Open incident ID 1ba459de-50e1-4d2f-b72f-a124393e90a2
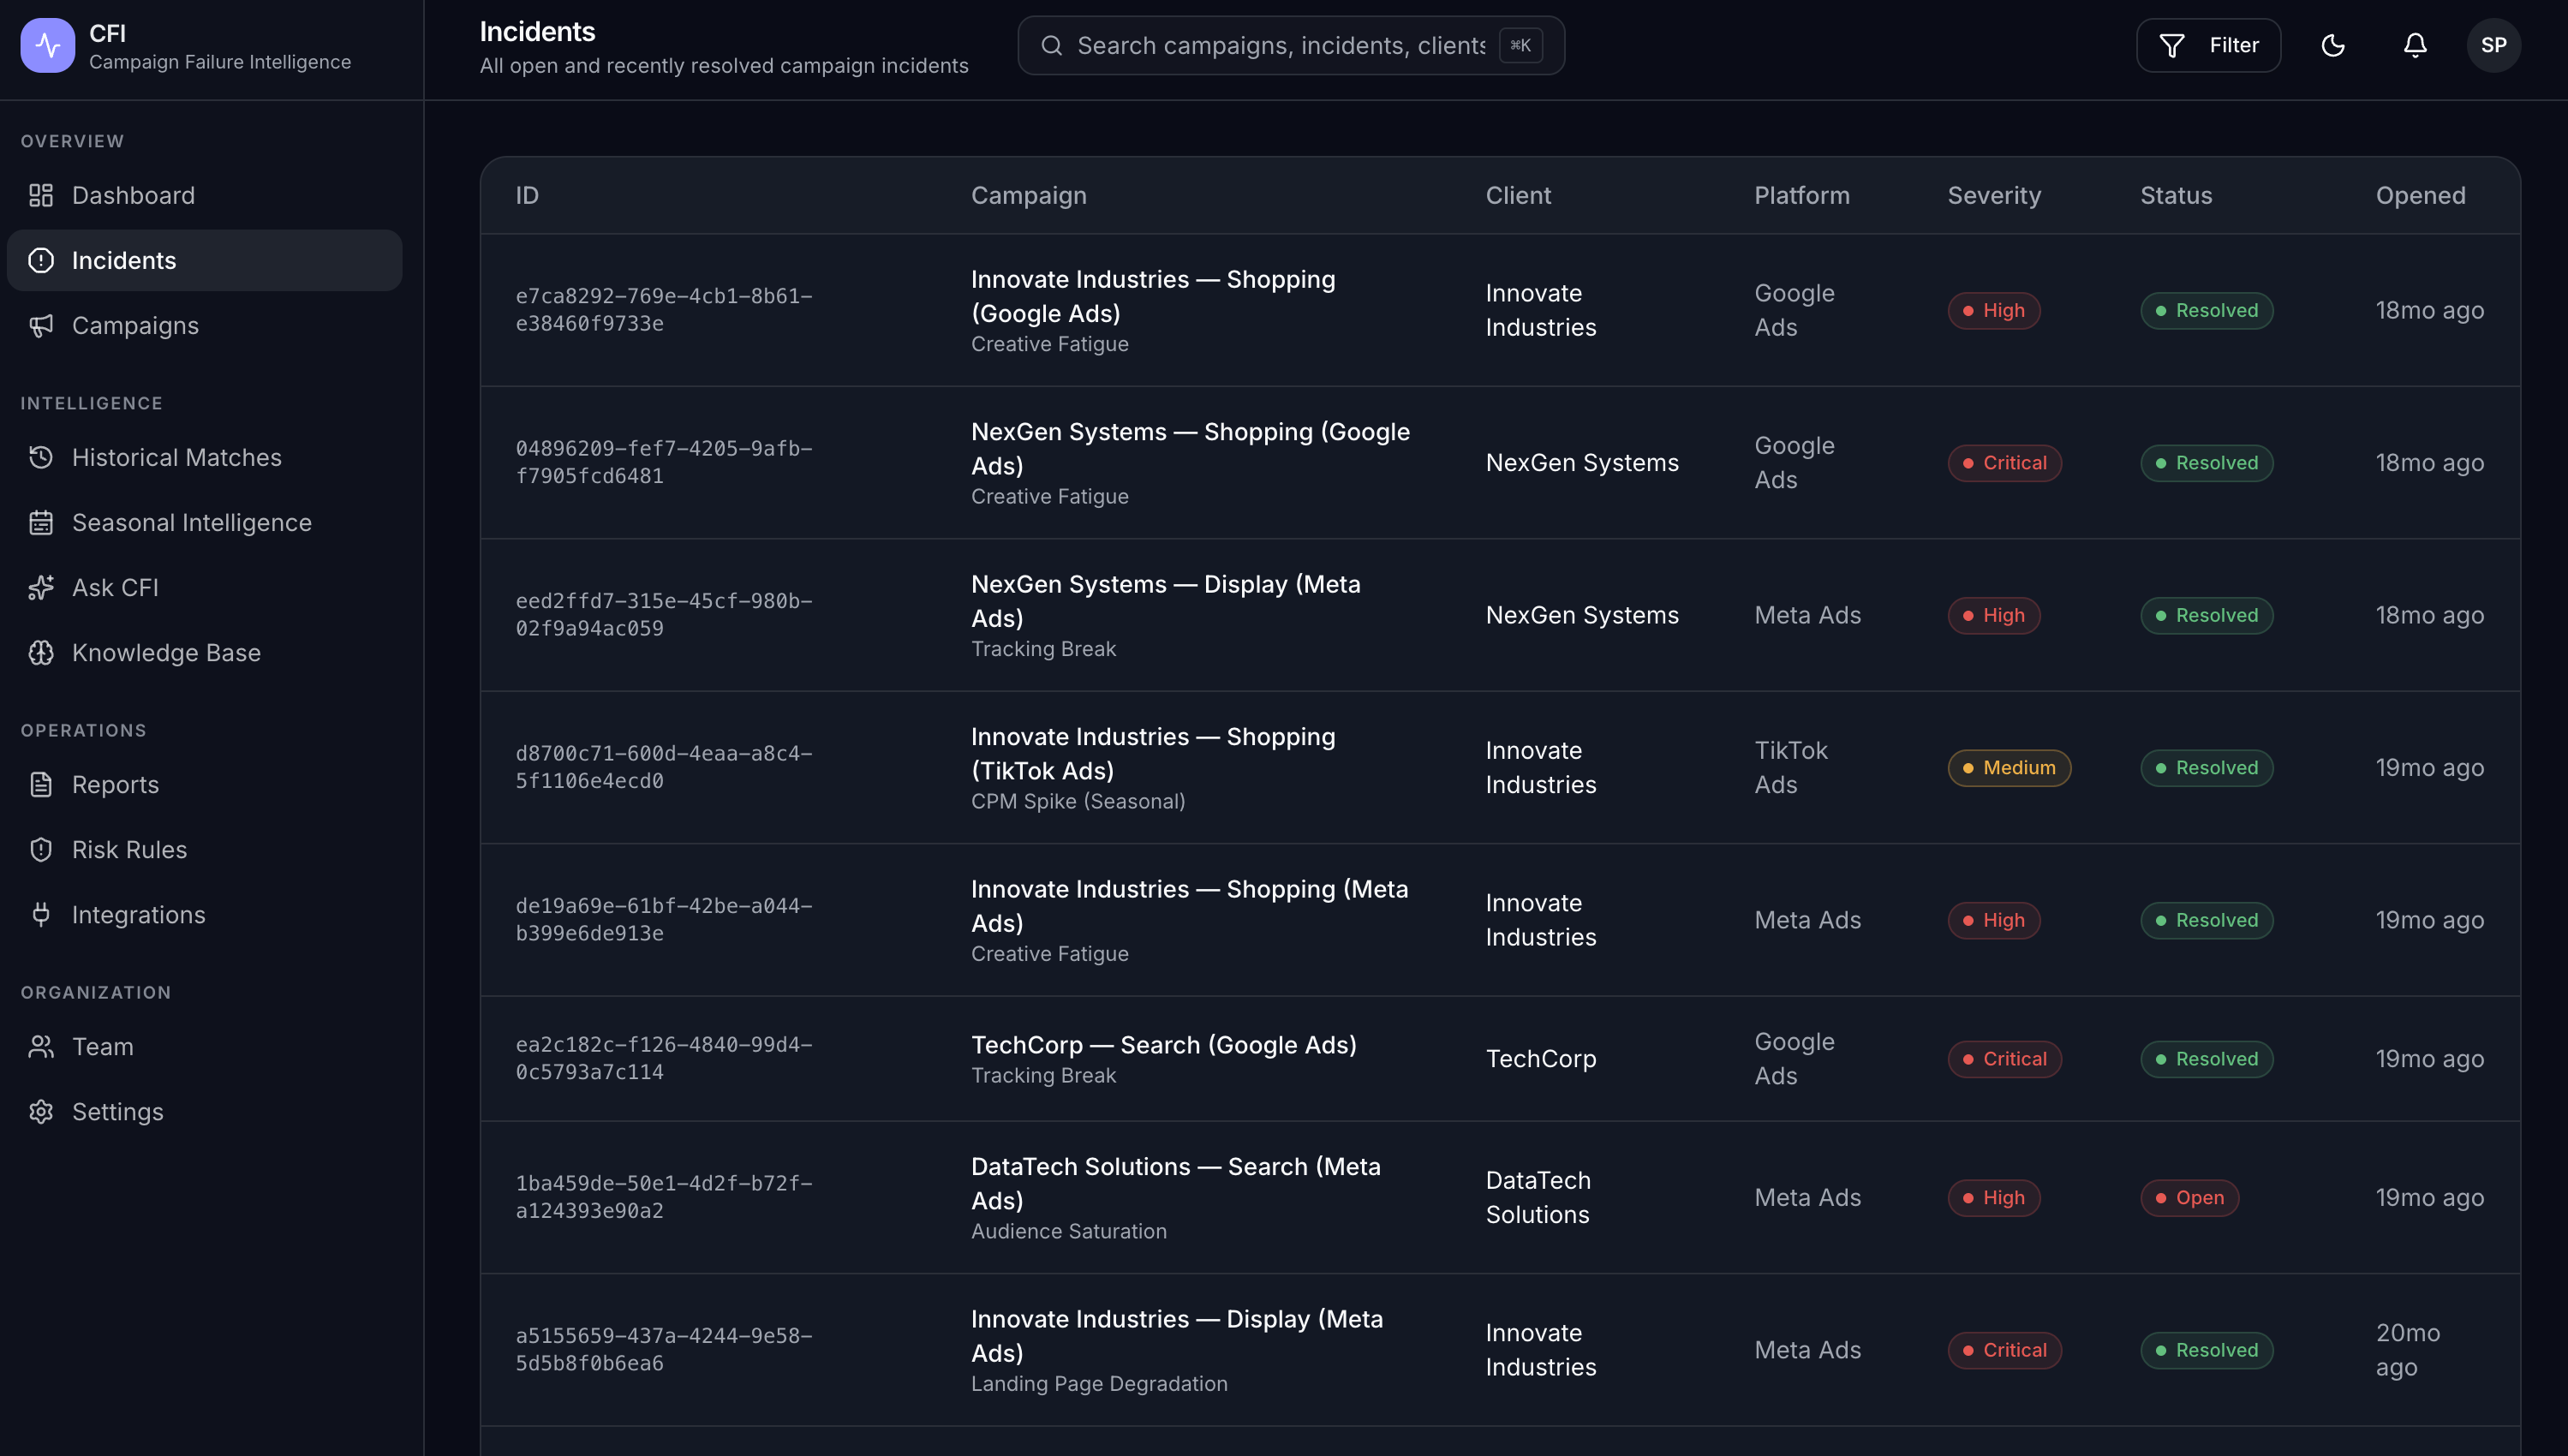 tap(664, 1197)
